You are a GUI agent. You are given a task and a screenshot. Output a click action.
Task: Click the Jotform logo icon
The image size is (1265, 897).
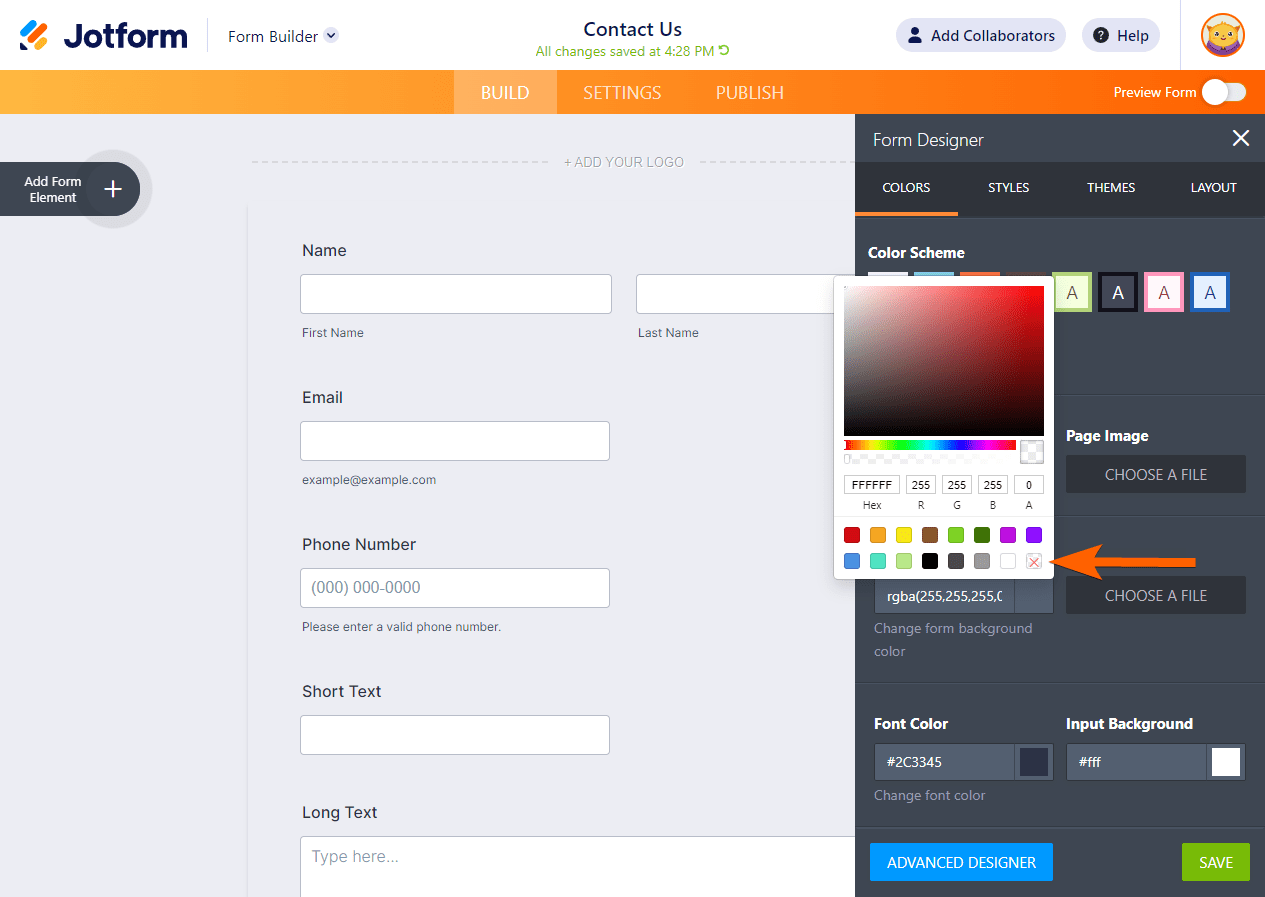(x=34, y=36)
